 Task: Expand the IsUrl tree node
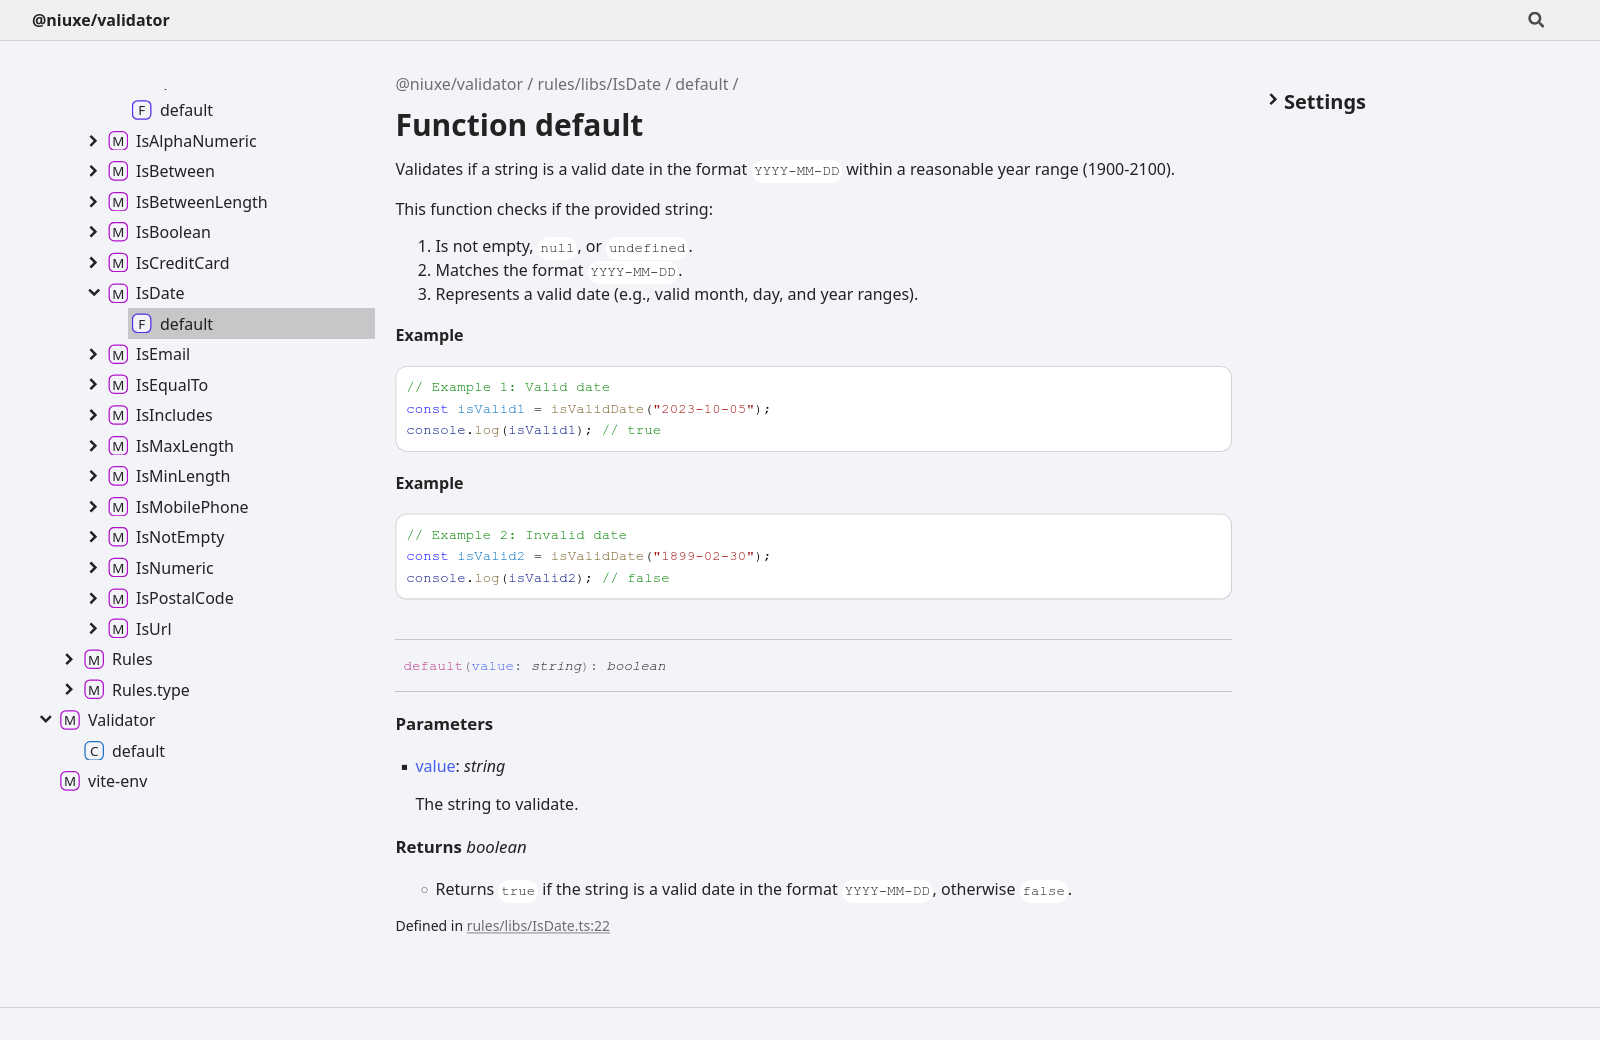[93, 629]
